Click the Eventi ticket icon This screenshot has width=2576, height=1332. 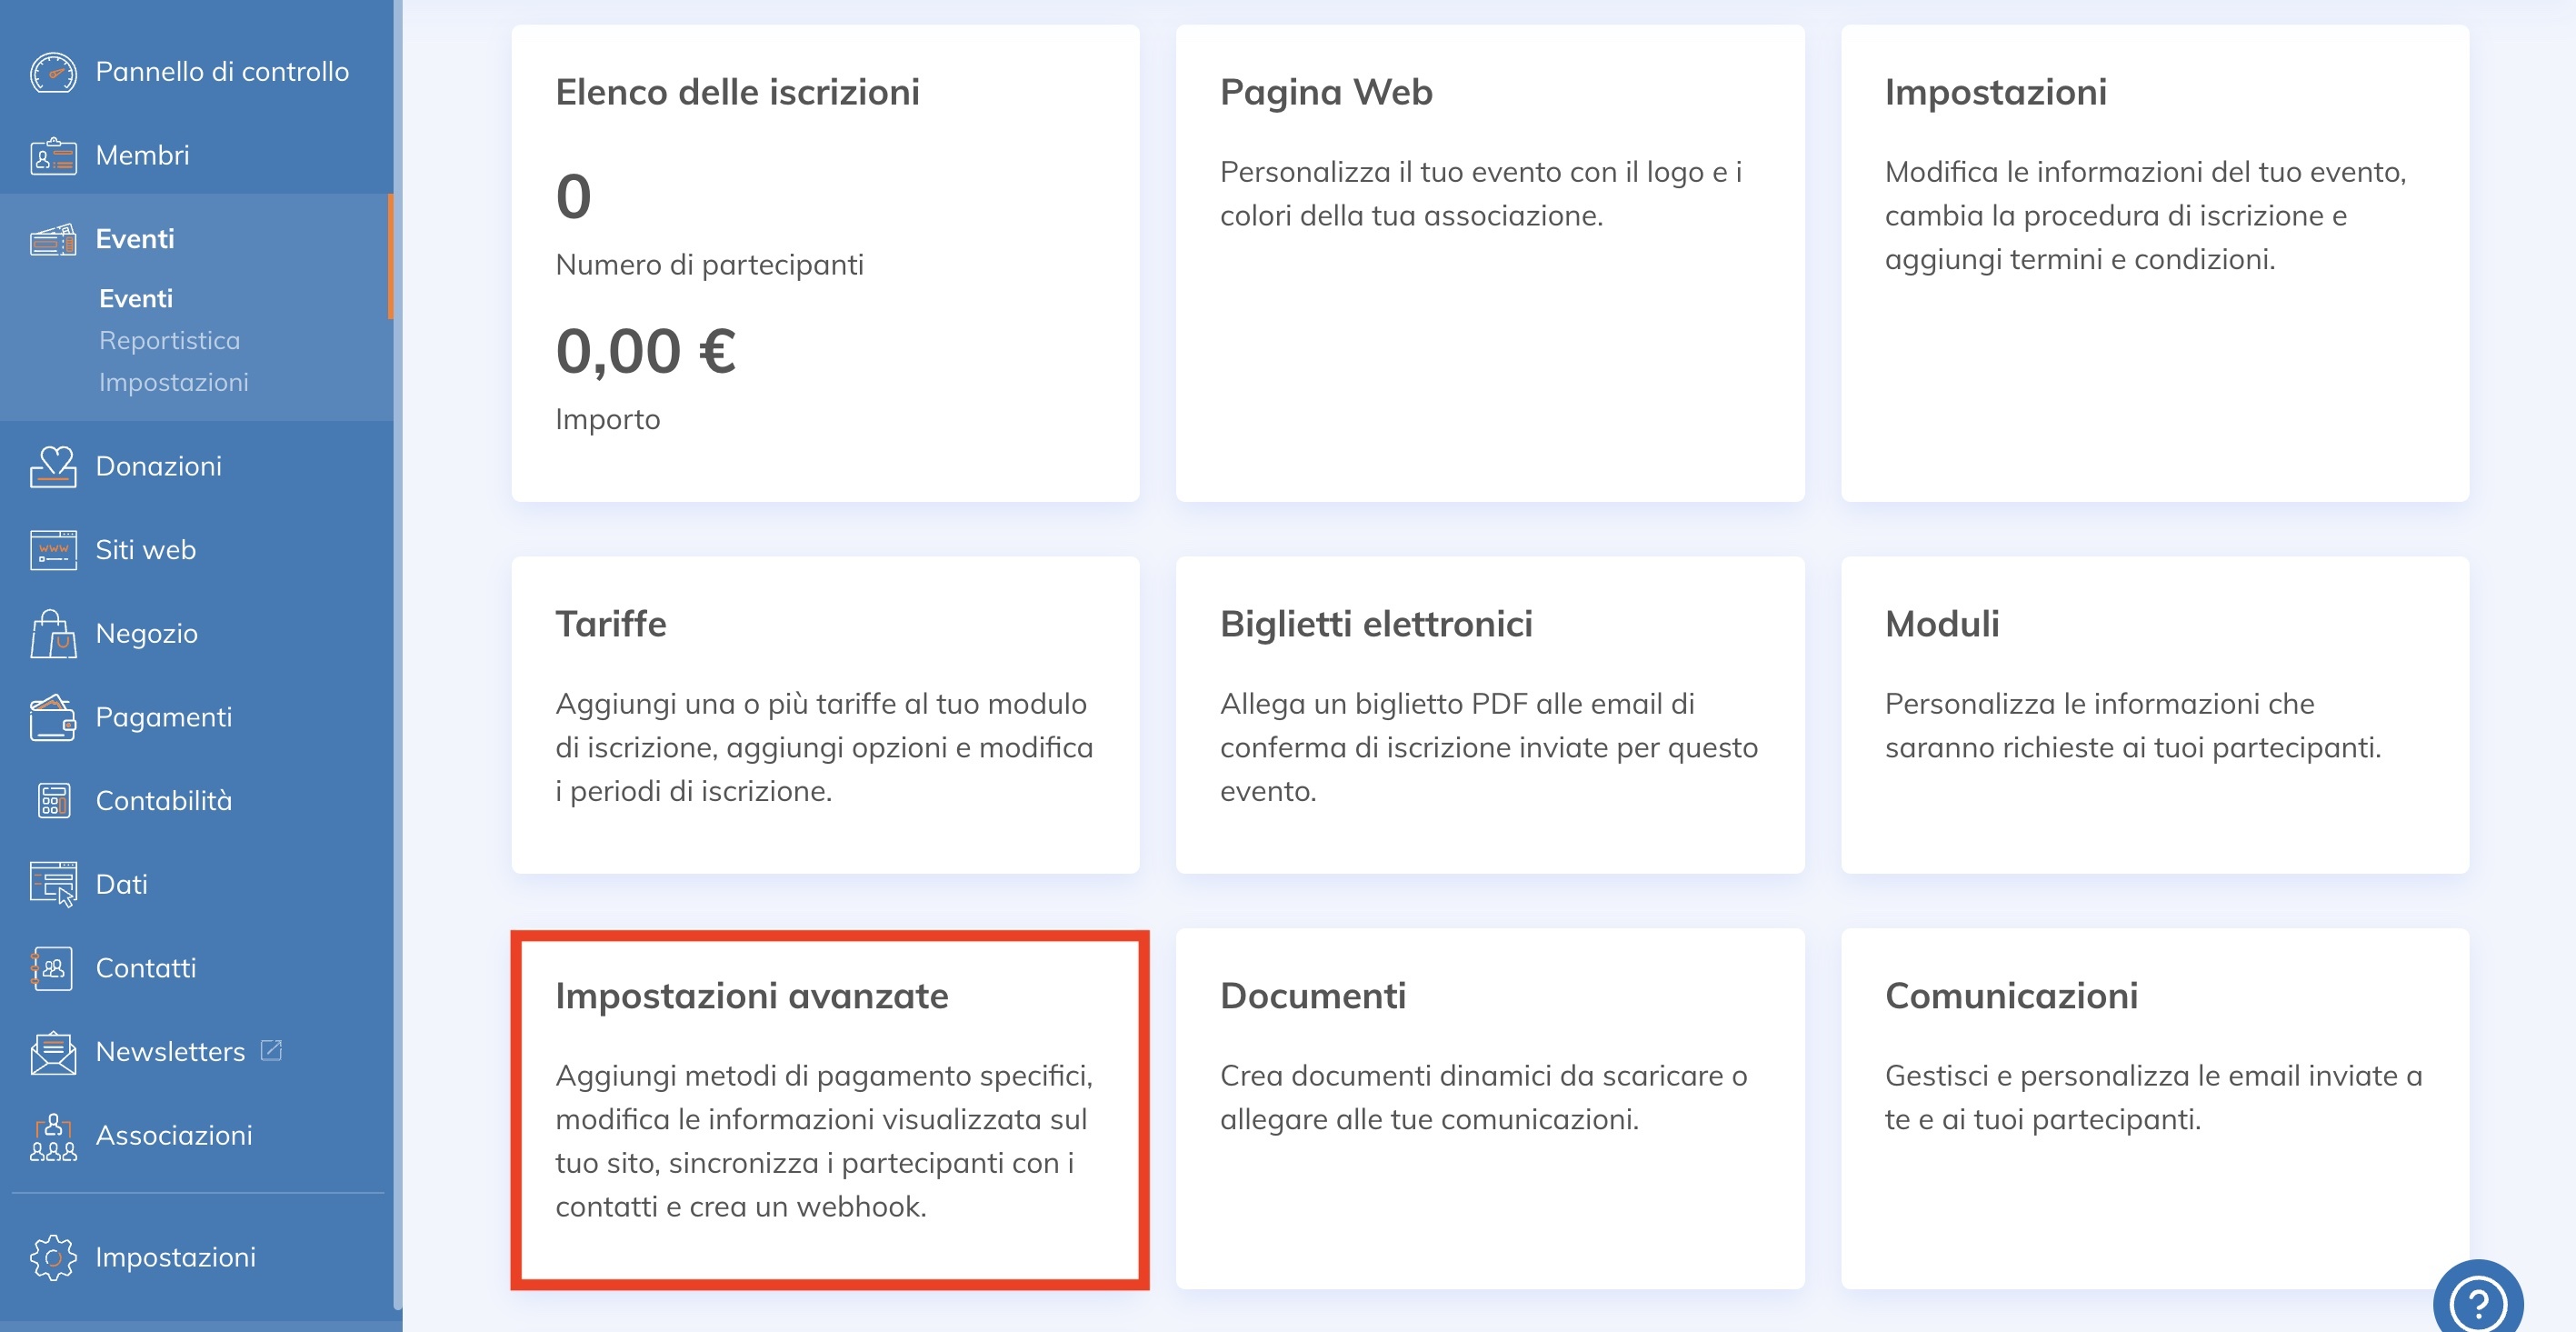coord(53,239)
